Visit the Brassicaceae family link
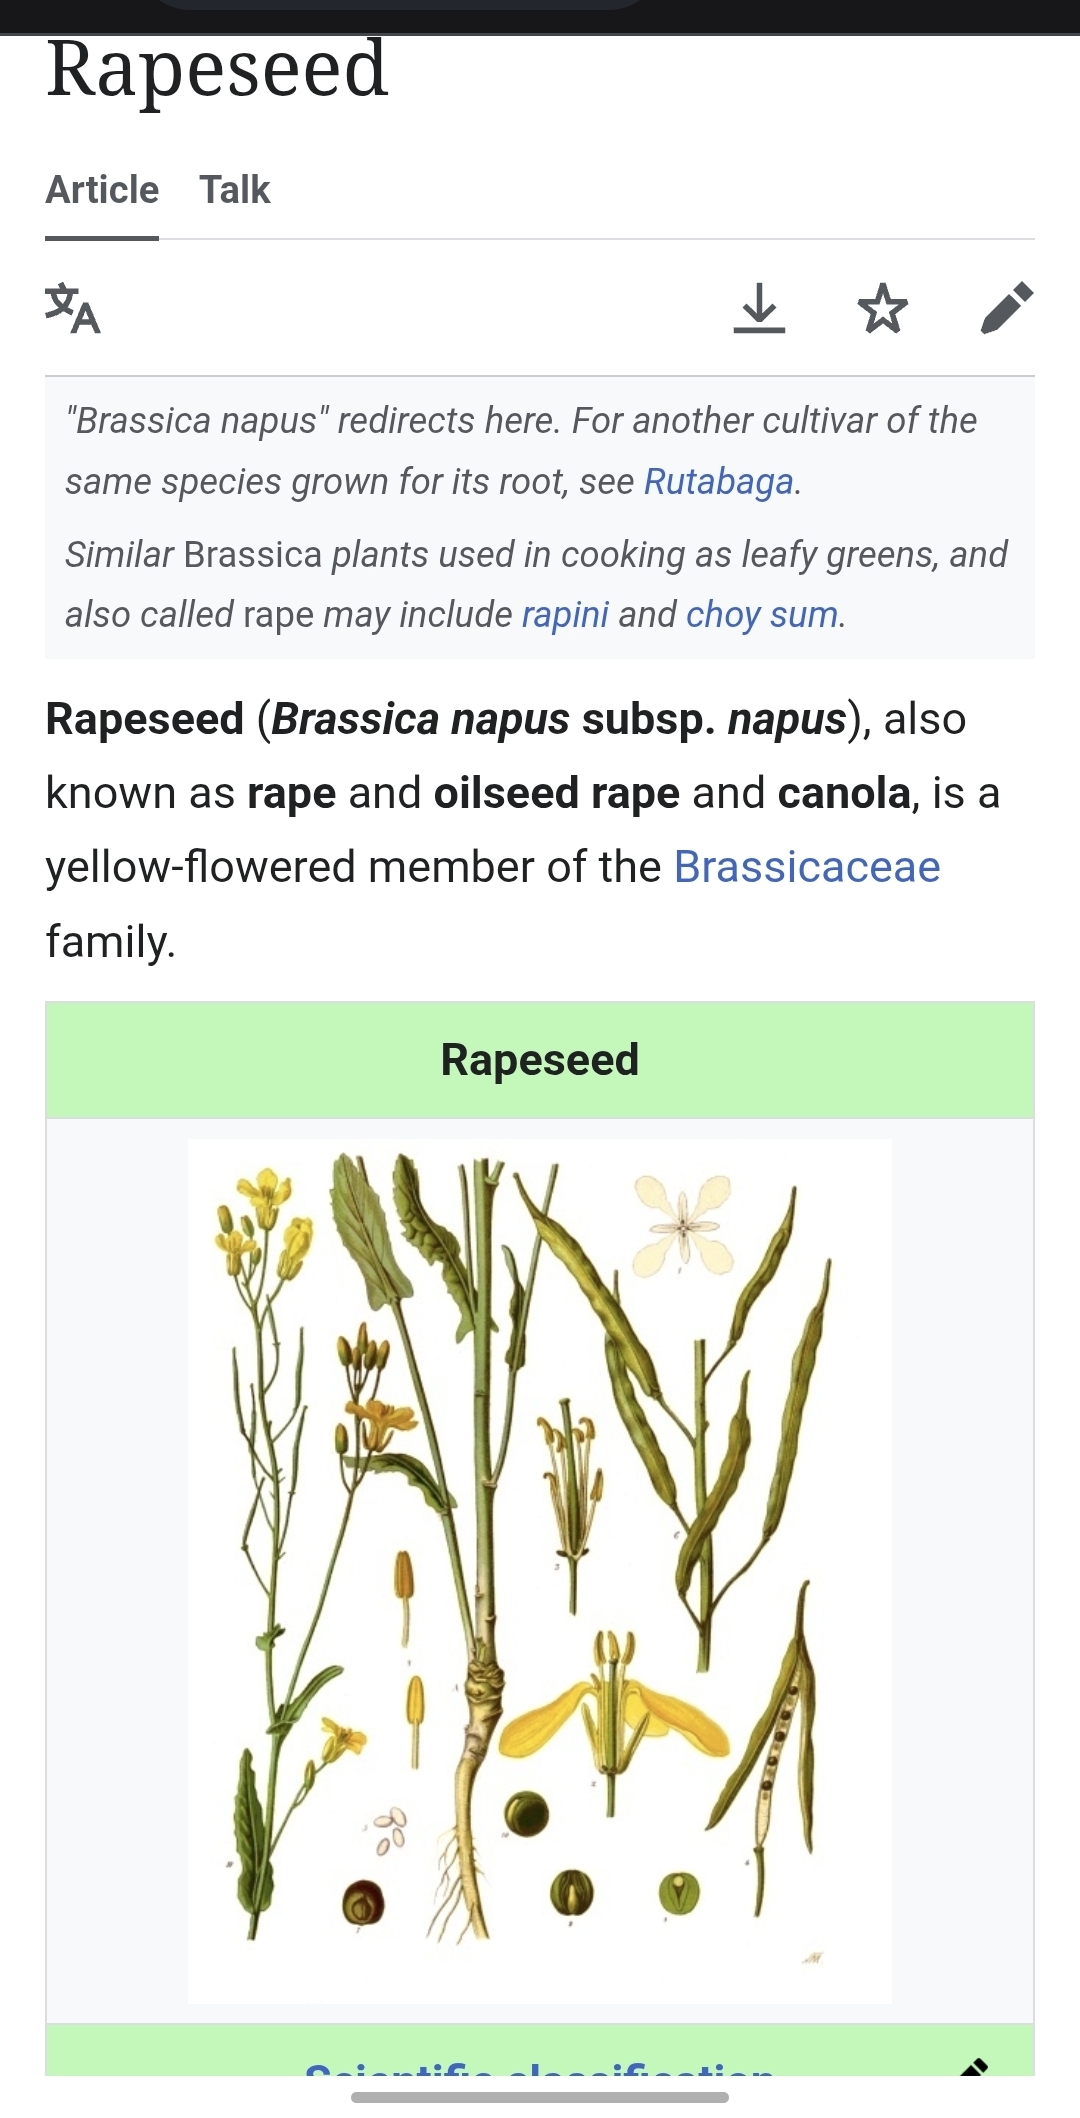 [807, 867]
